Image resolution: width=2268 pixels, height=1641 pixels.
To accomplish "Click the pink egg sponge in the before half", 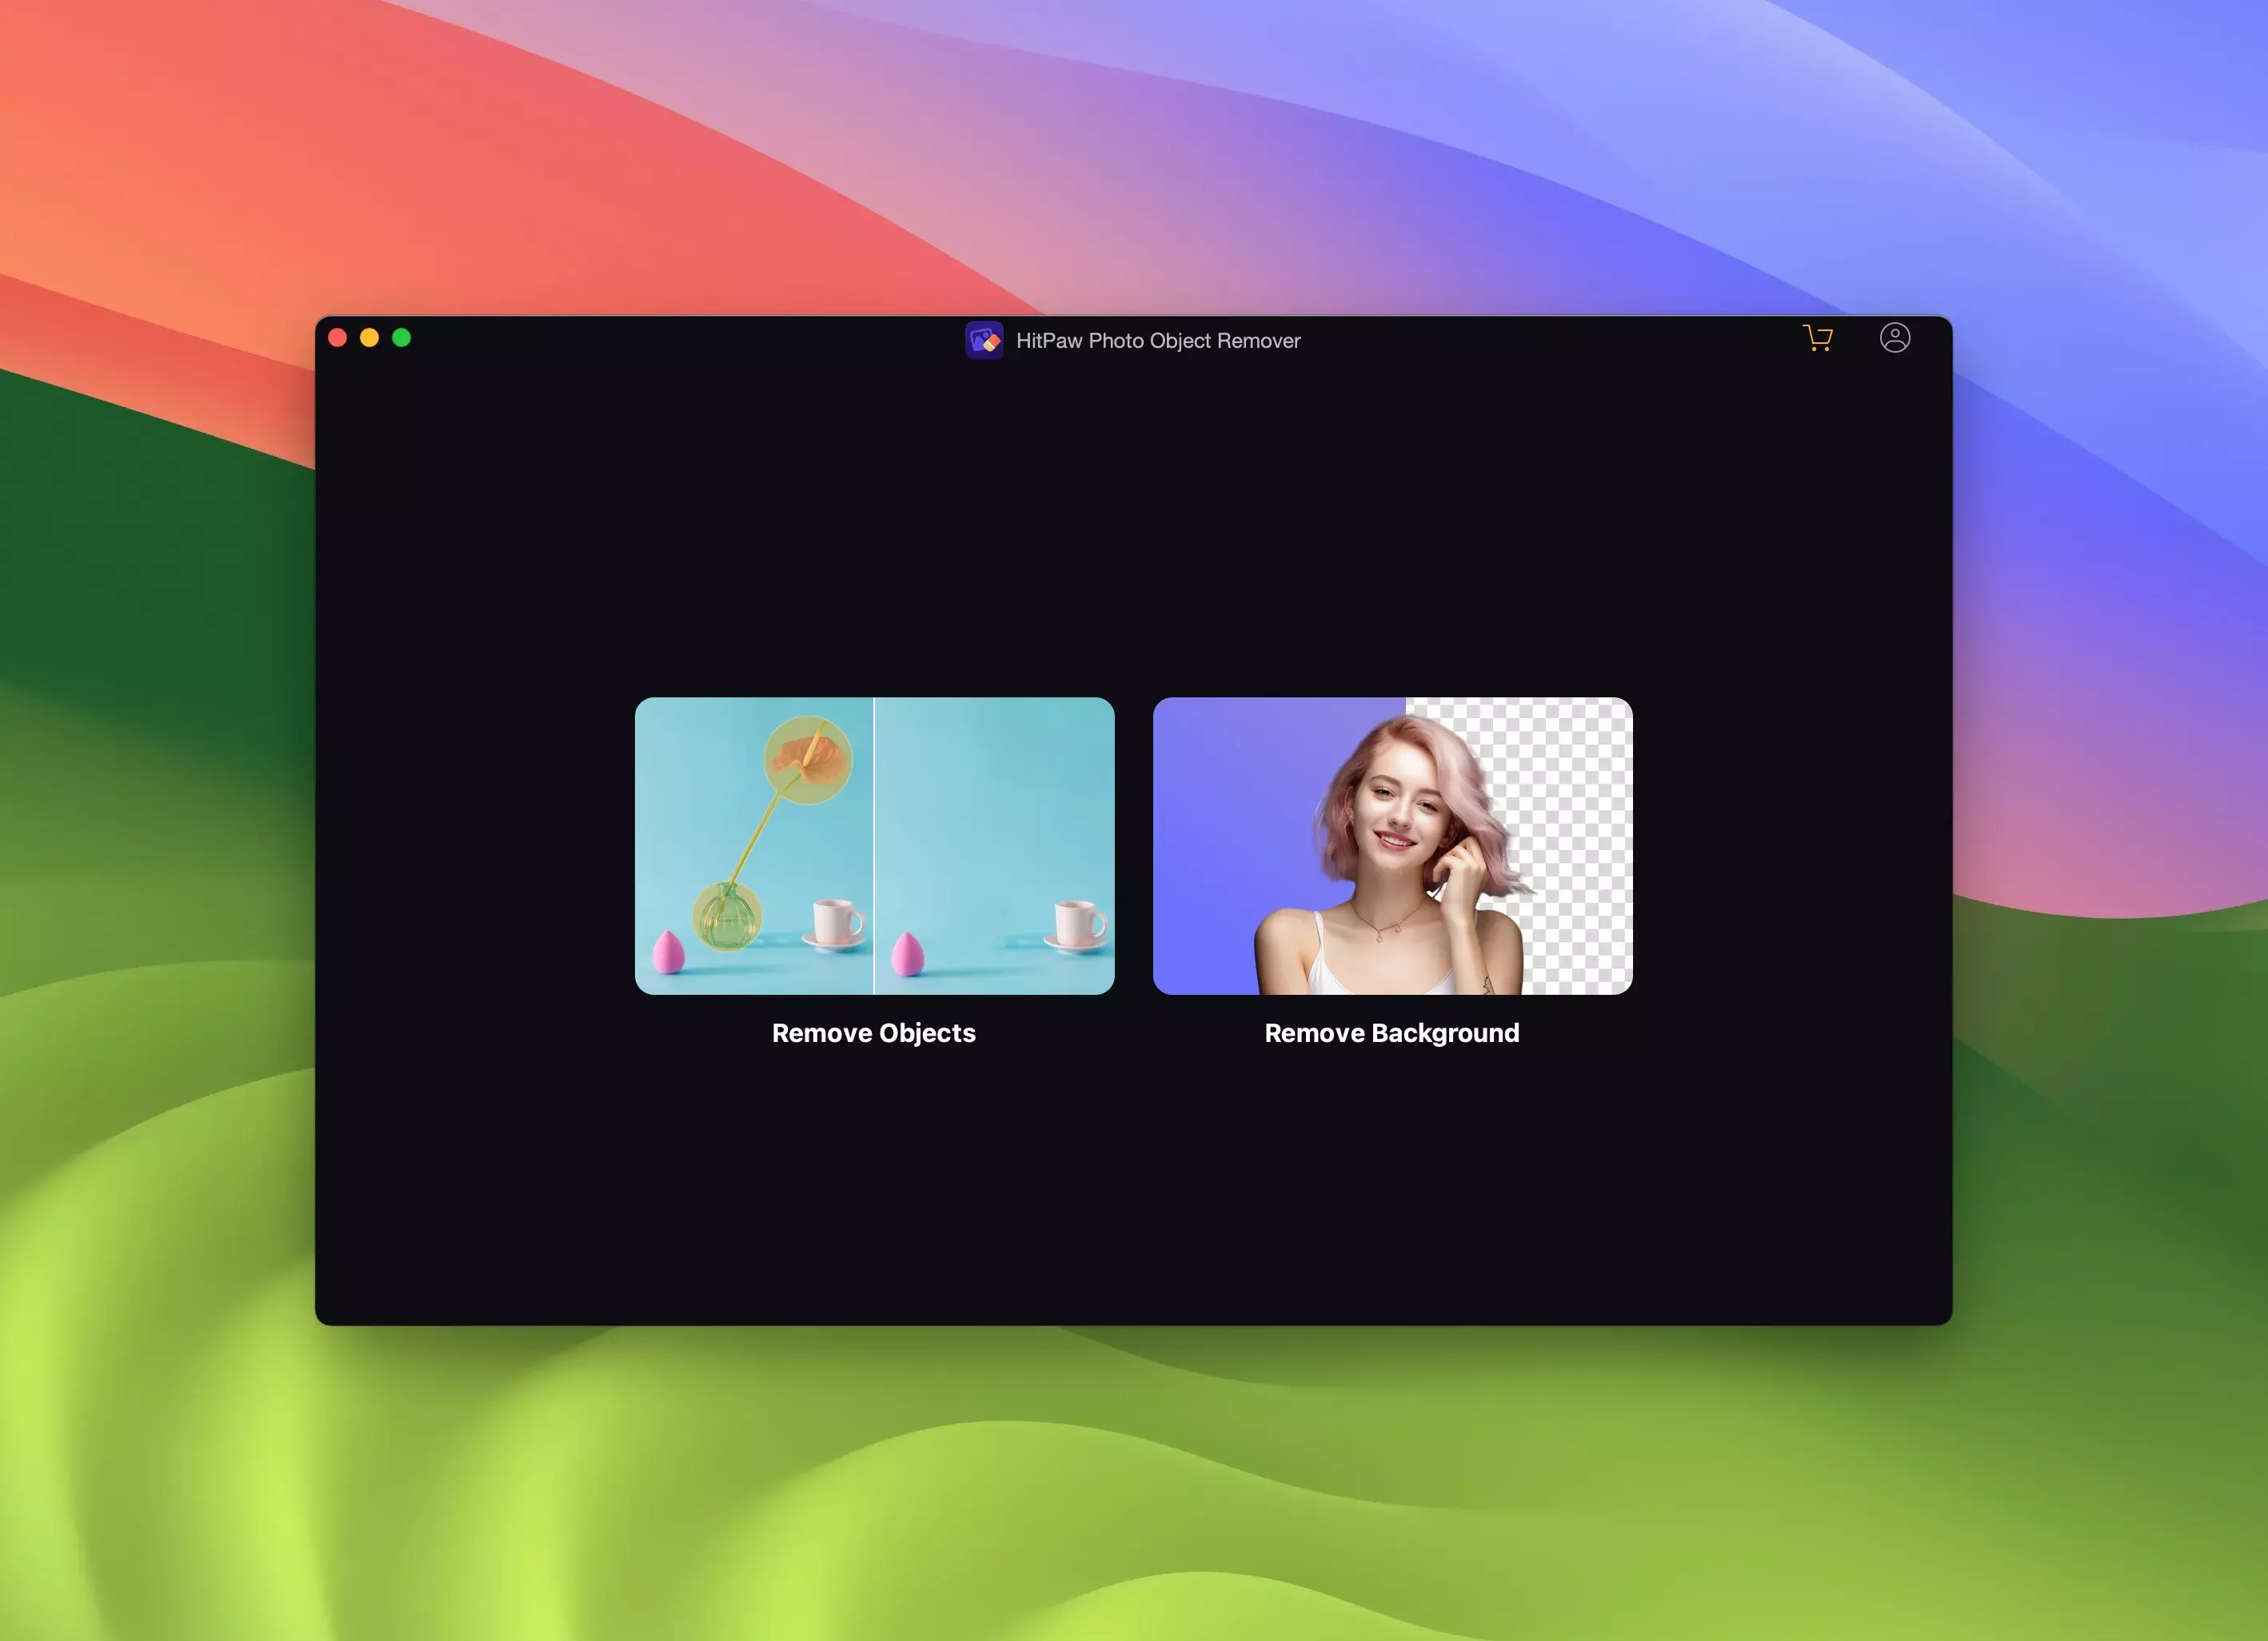I will pyautogui.click(x=668, y=952).
